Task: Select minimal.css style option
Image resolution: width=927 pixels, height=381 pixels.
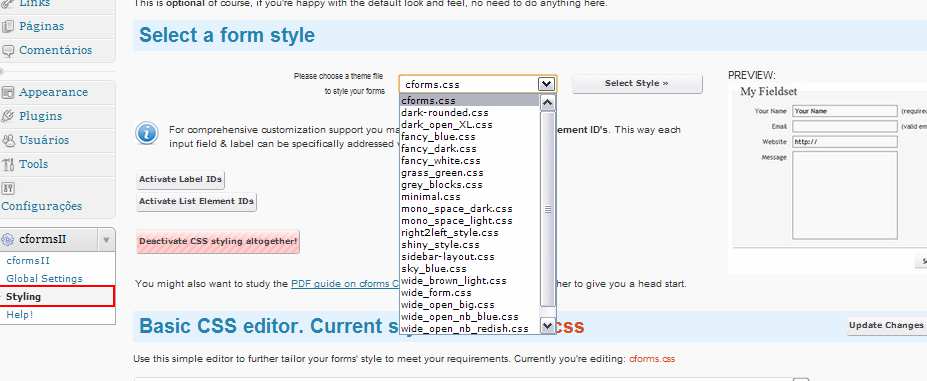Action: pos(470,196)
